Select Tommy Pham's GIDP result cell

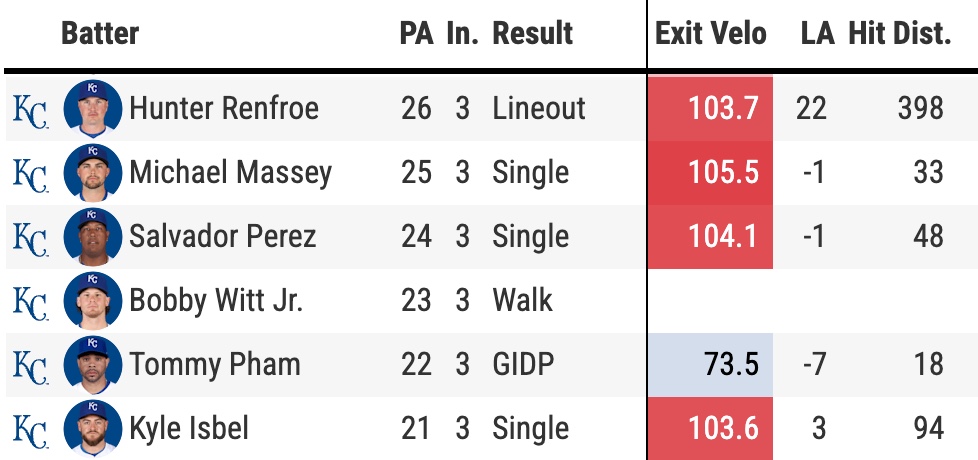point(522,365)
